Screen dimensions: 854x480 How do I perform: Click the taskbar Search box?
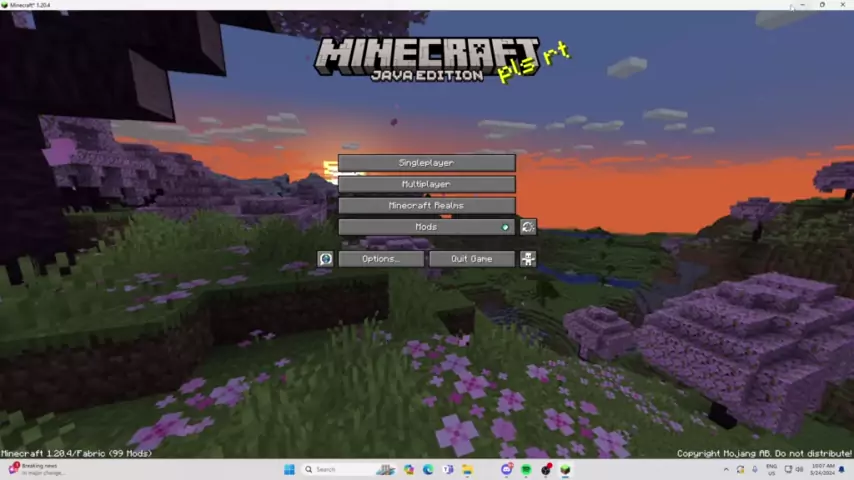(x=335, y=469)
